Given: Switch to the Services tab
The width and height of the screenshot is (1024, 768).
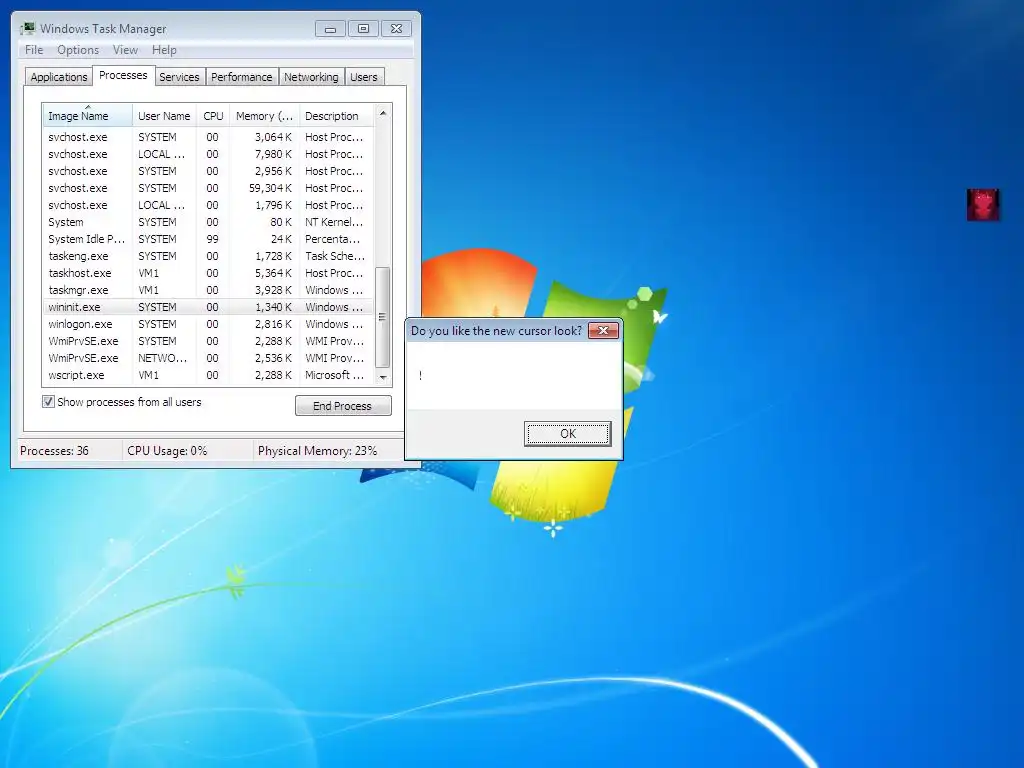Looking at the screenshot, I should [179, 77].
